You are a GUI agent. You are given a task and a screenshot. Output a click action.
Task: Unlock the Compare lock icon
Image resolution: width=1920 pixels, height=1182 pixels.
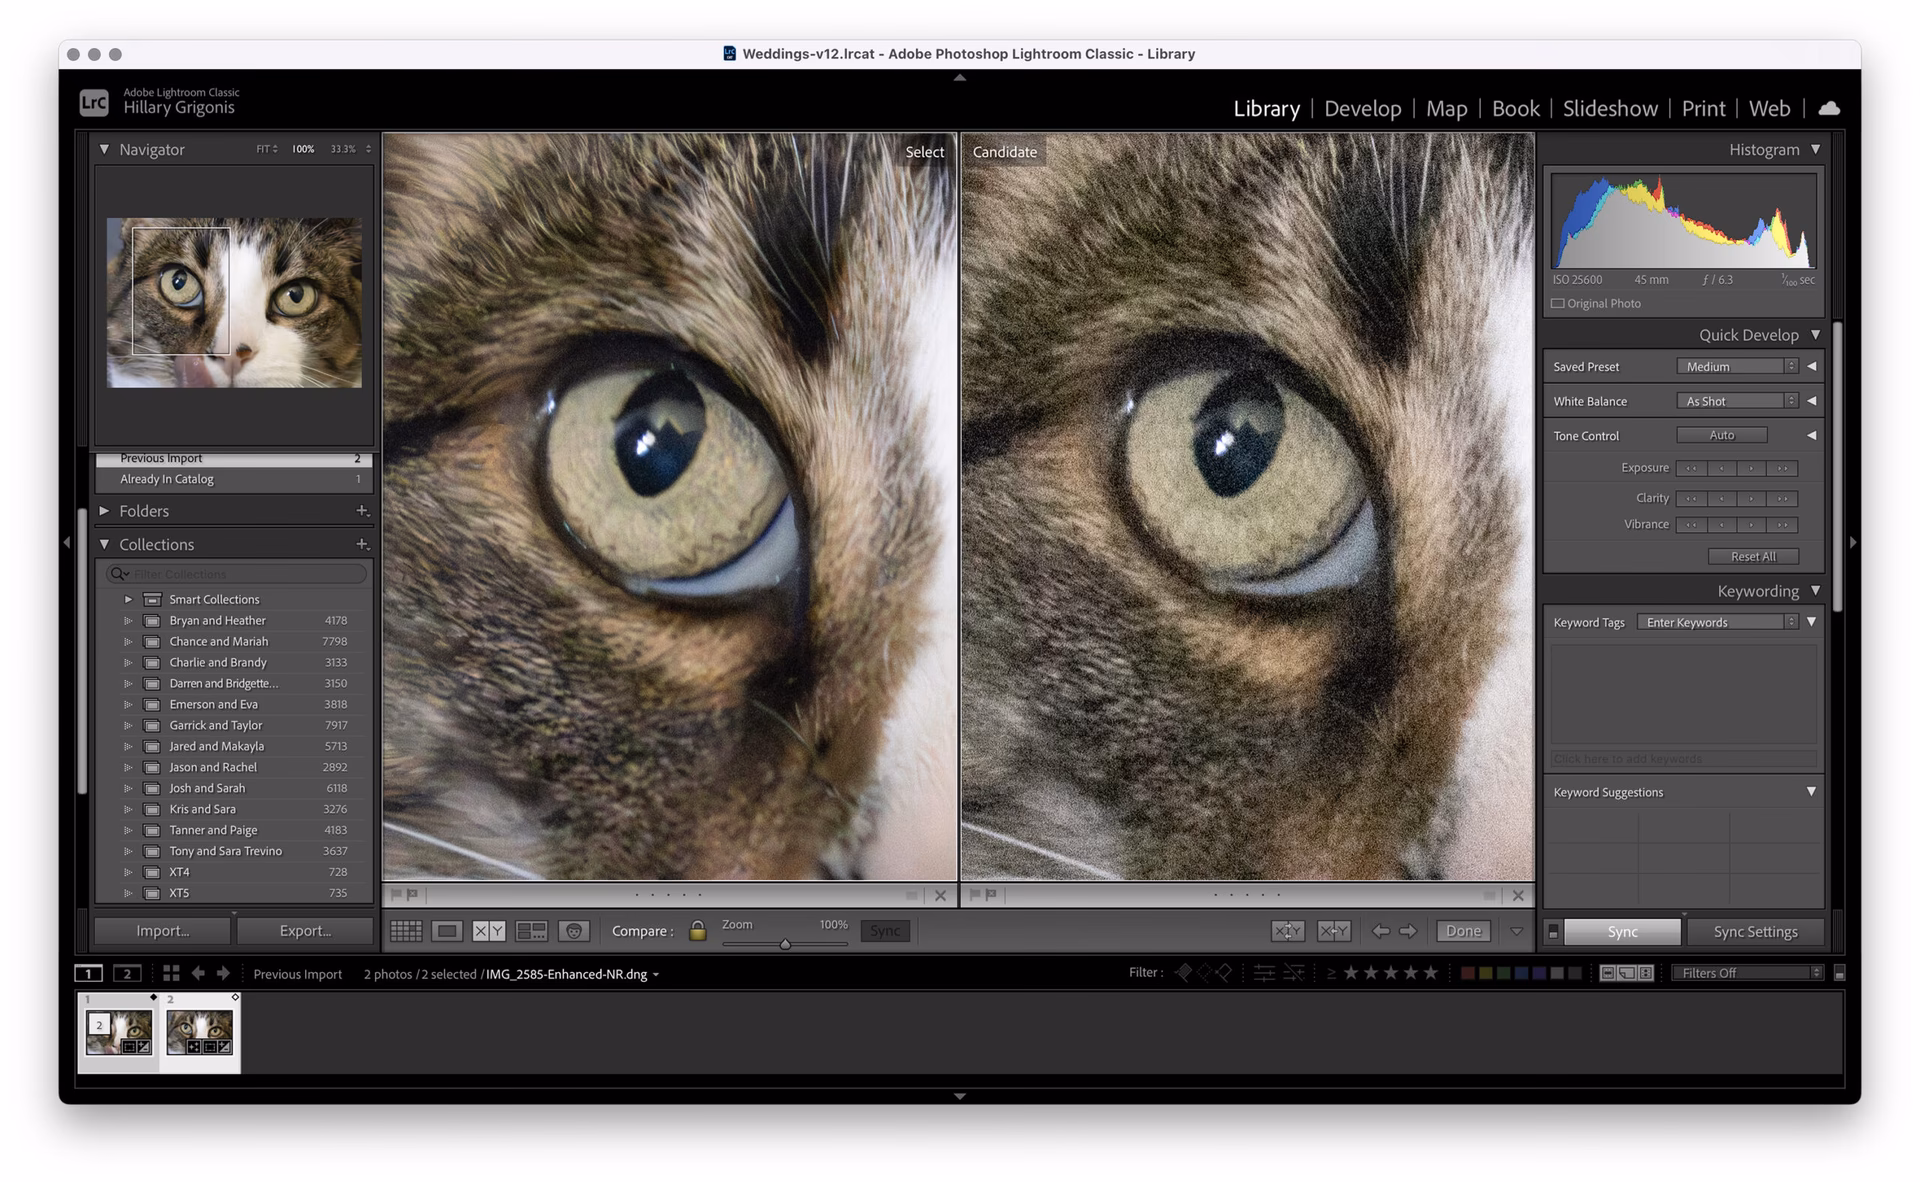[x=697, y=930]
